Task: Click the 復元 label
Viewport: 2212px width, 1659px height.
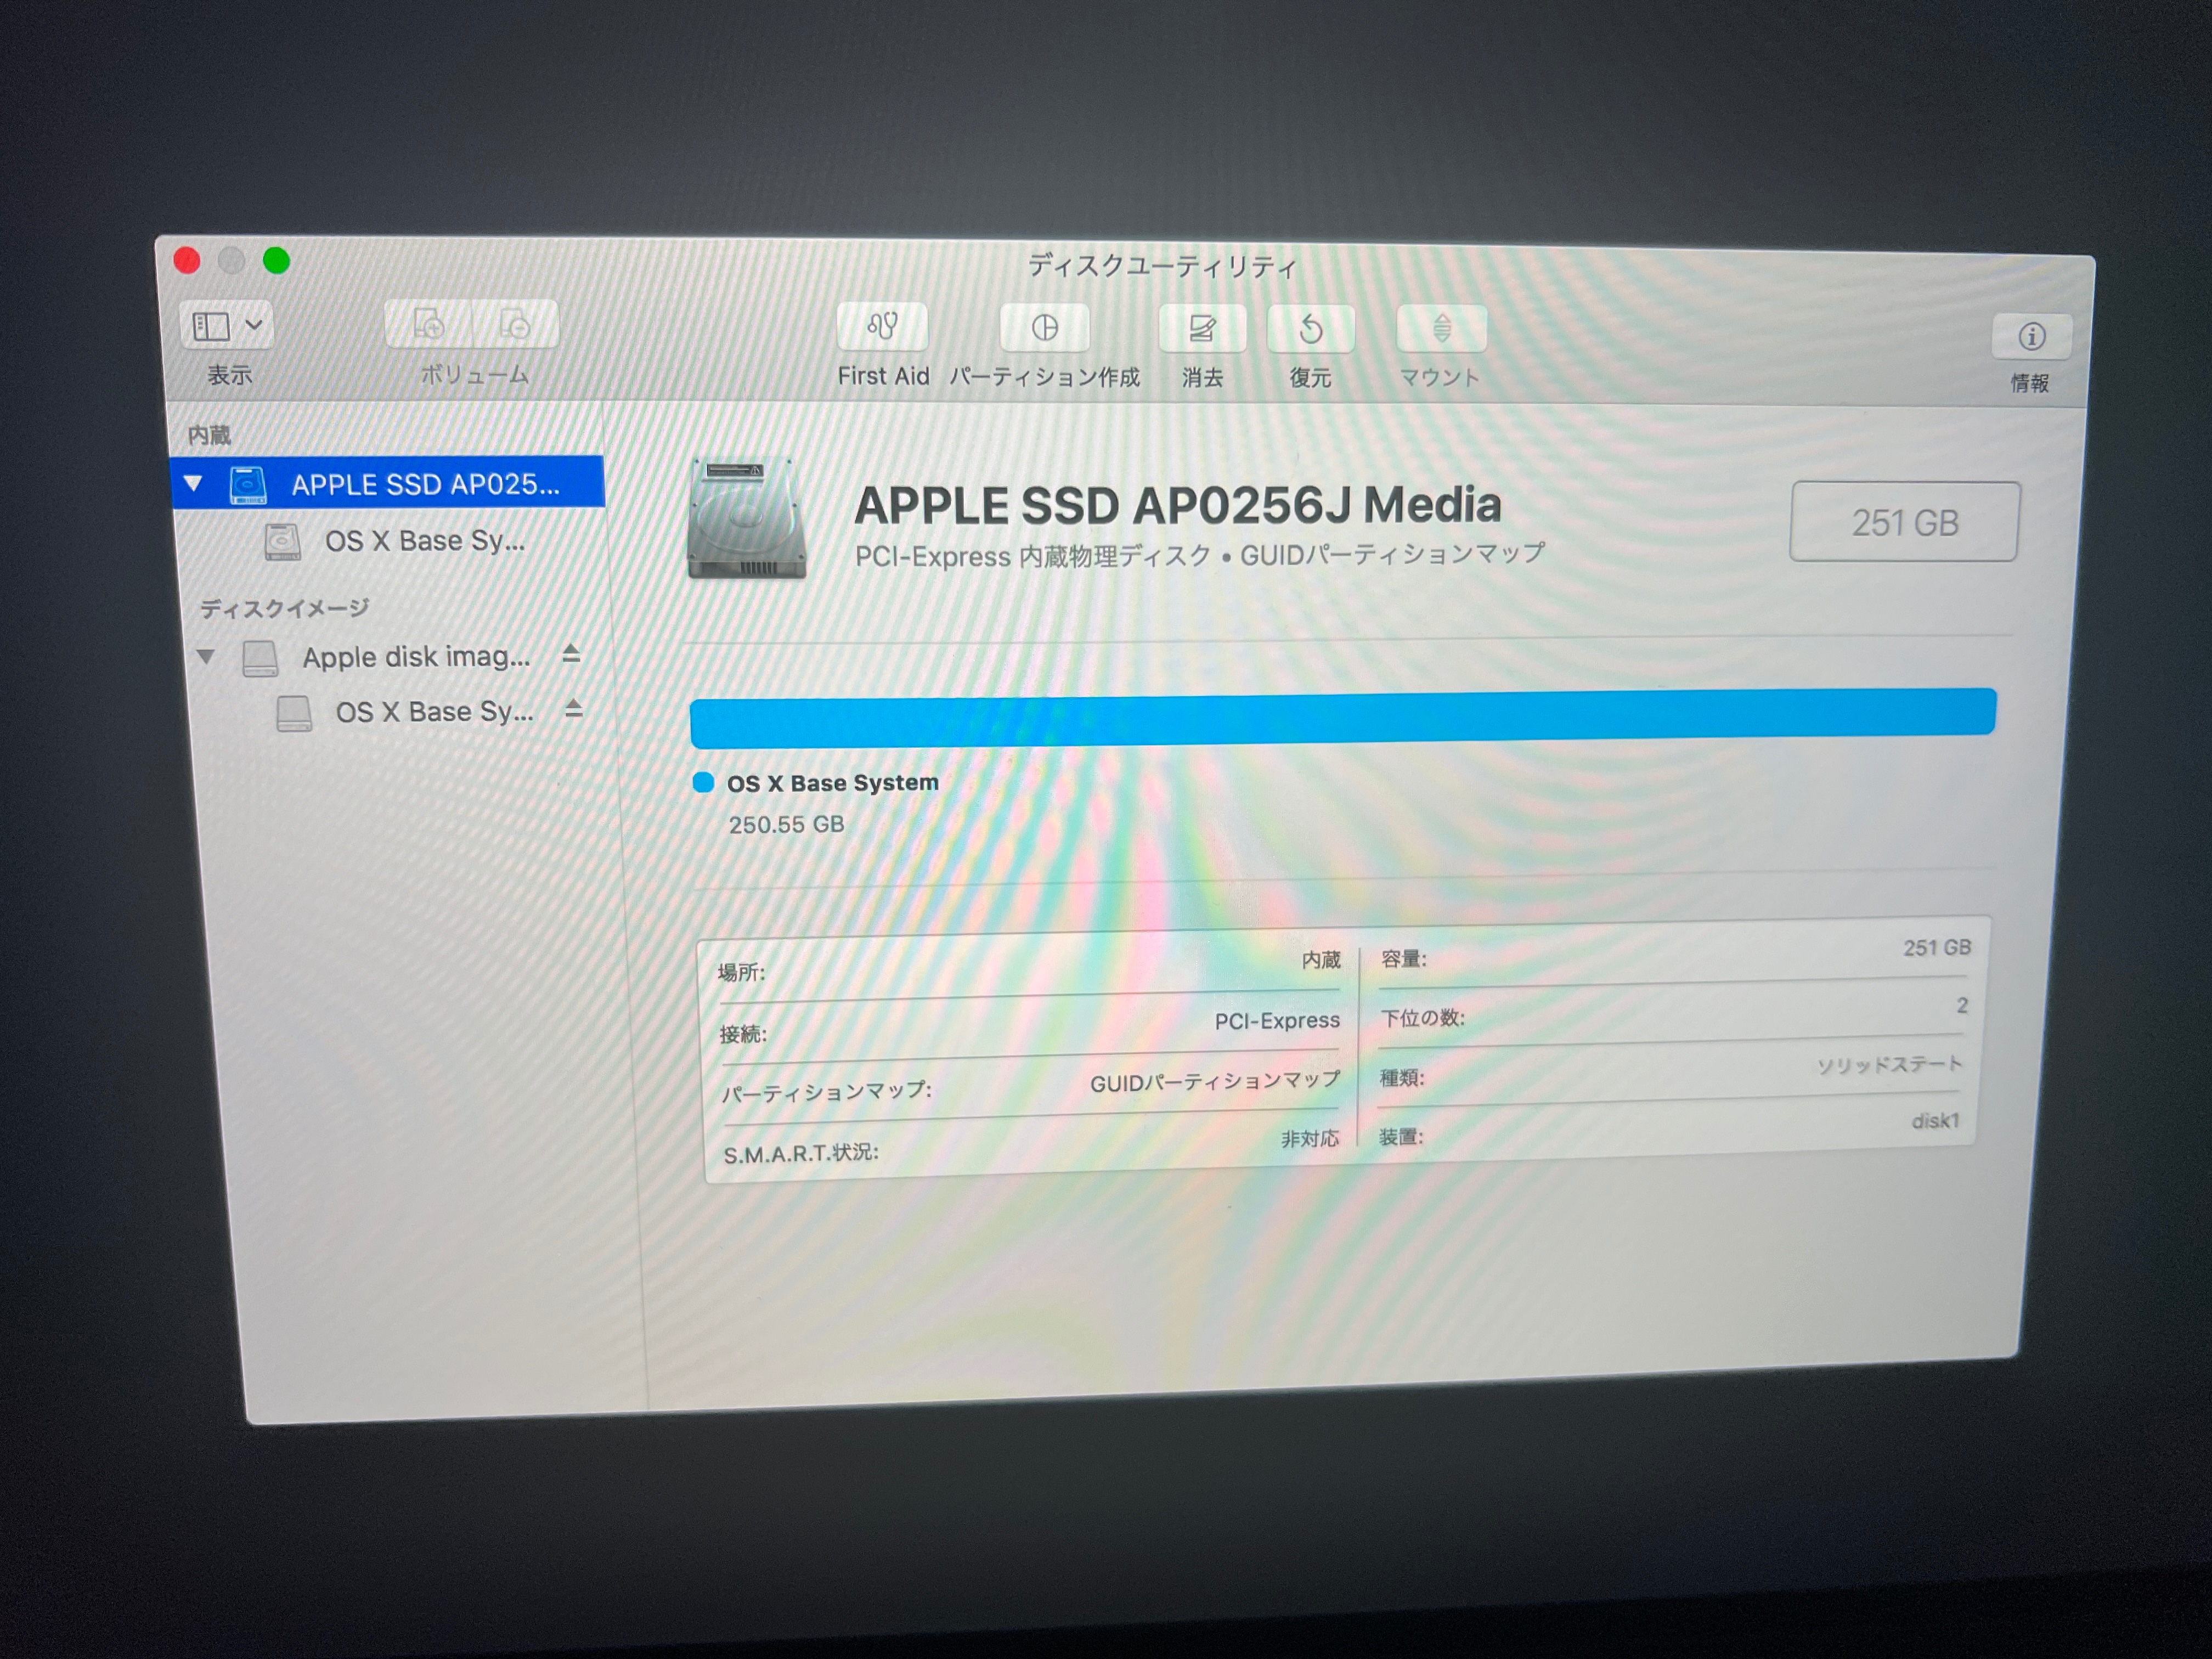Action: 1310,378
